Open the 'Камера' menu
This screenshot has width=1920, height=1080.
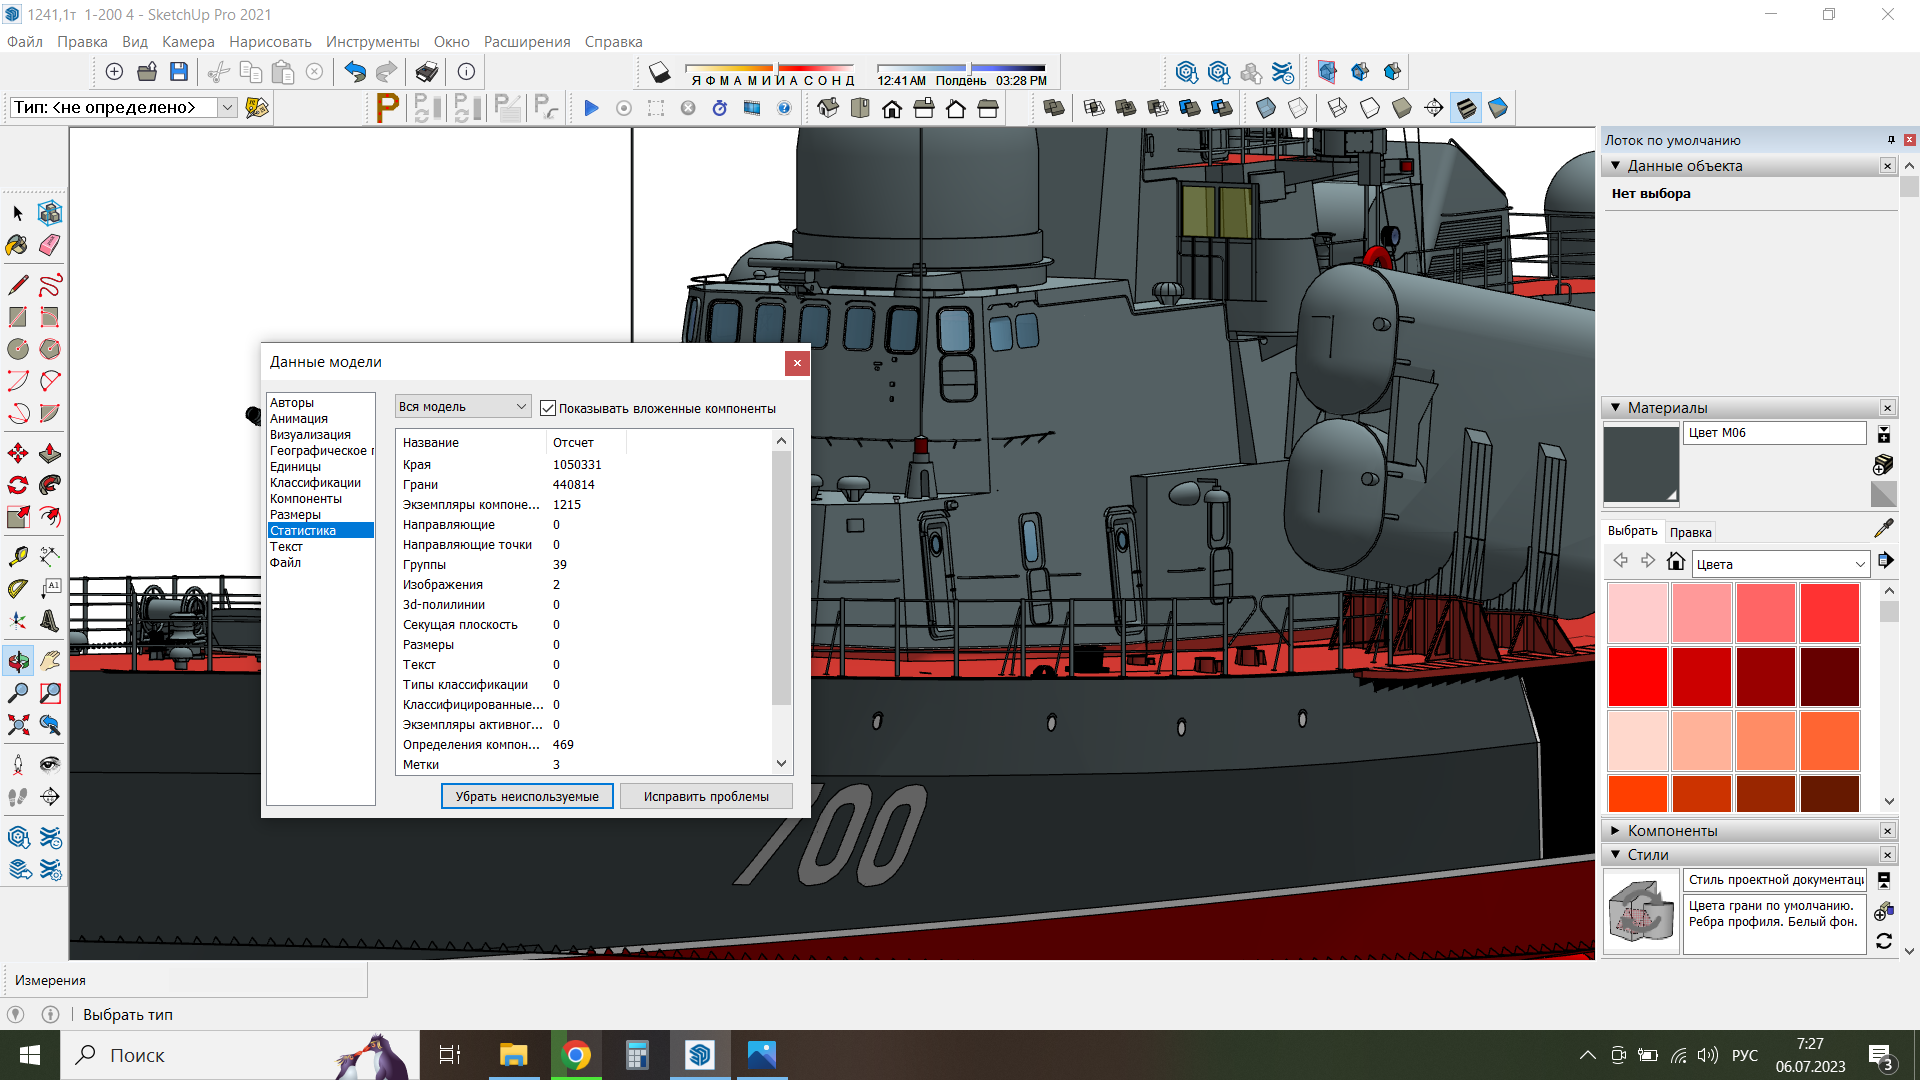pyautogui.click(x=188, y=42)
